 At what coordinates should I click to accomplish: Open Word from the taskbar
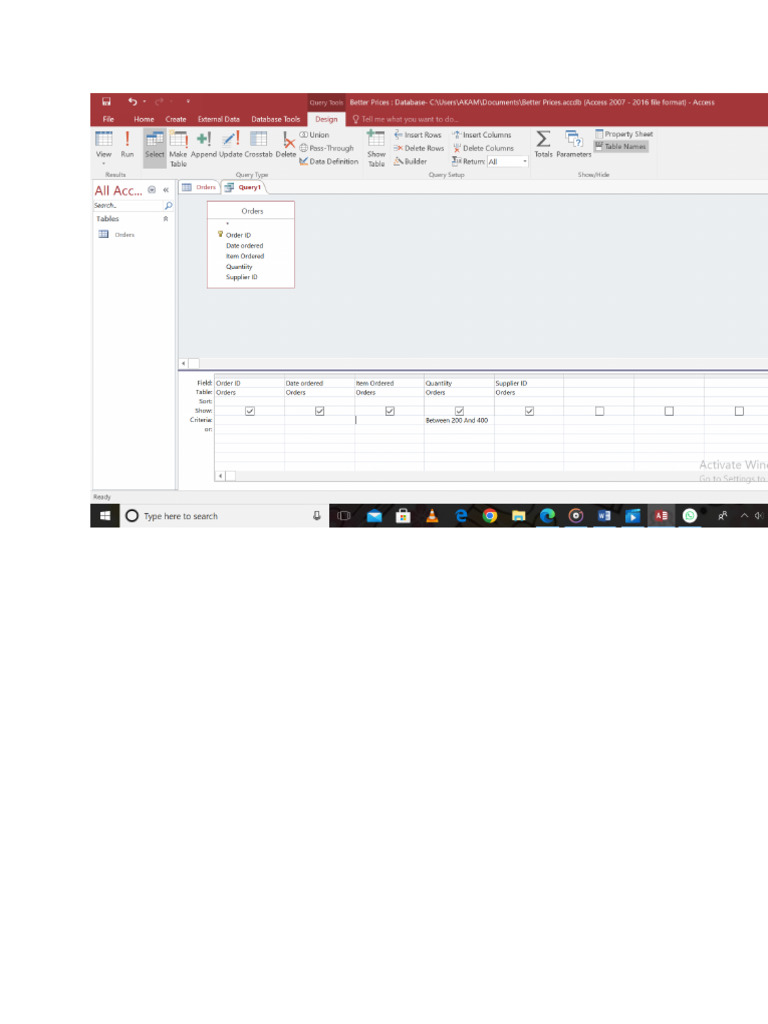(x=604, y=516)
